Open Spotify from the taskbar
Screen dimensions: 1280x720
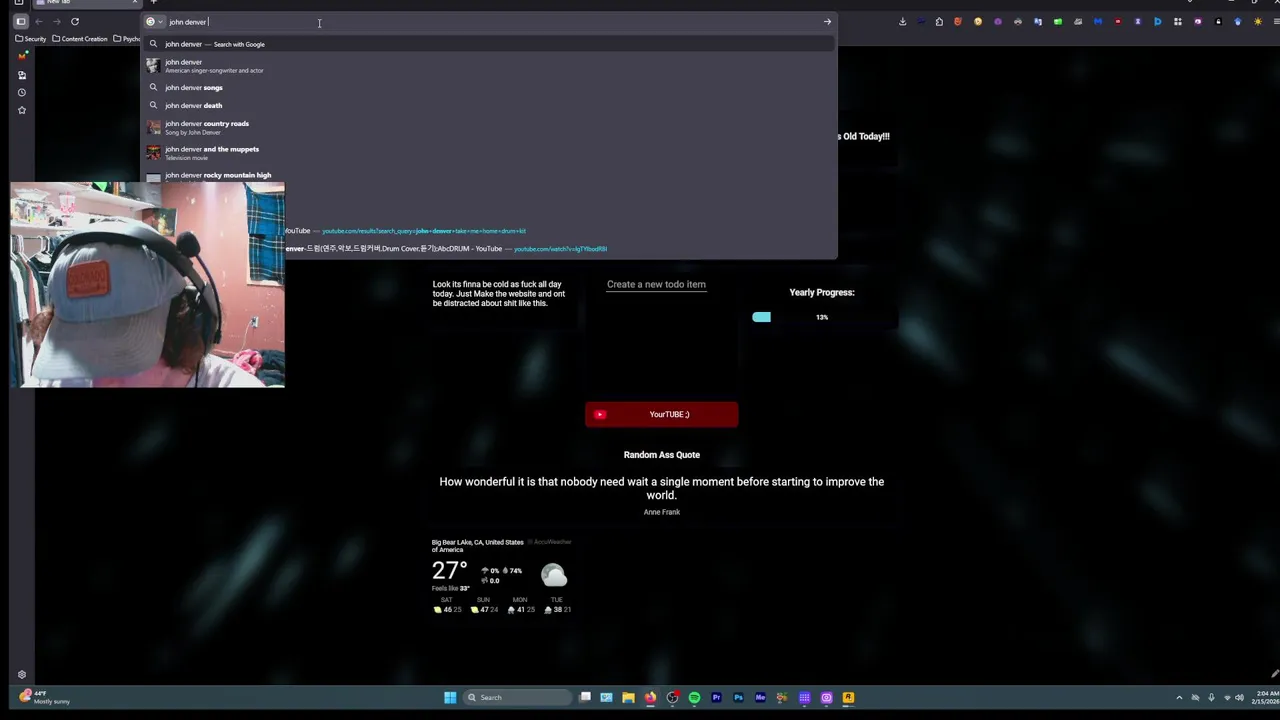(694, 698)
